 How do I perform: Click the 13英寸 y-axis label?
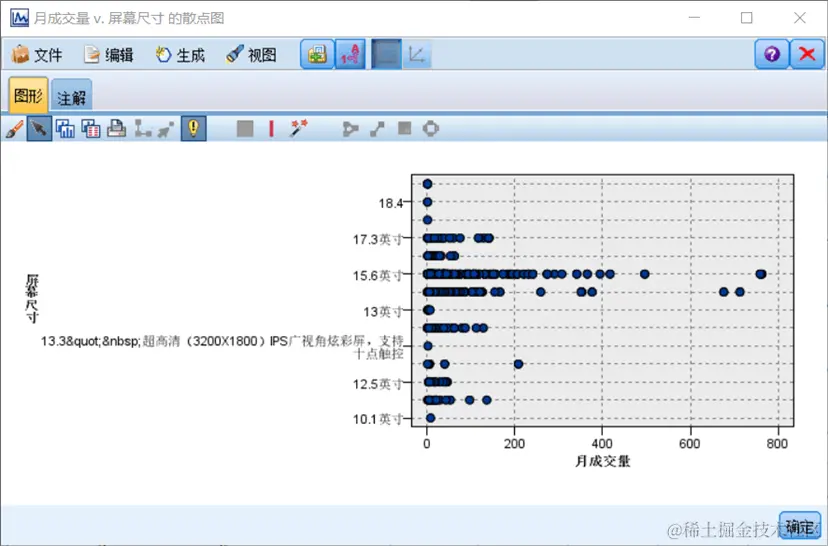pos(383,312)
